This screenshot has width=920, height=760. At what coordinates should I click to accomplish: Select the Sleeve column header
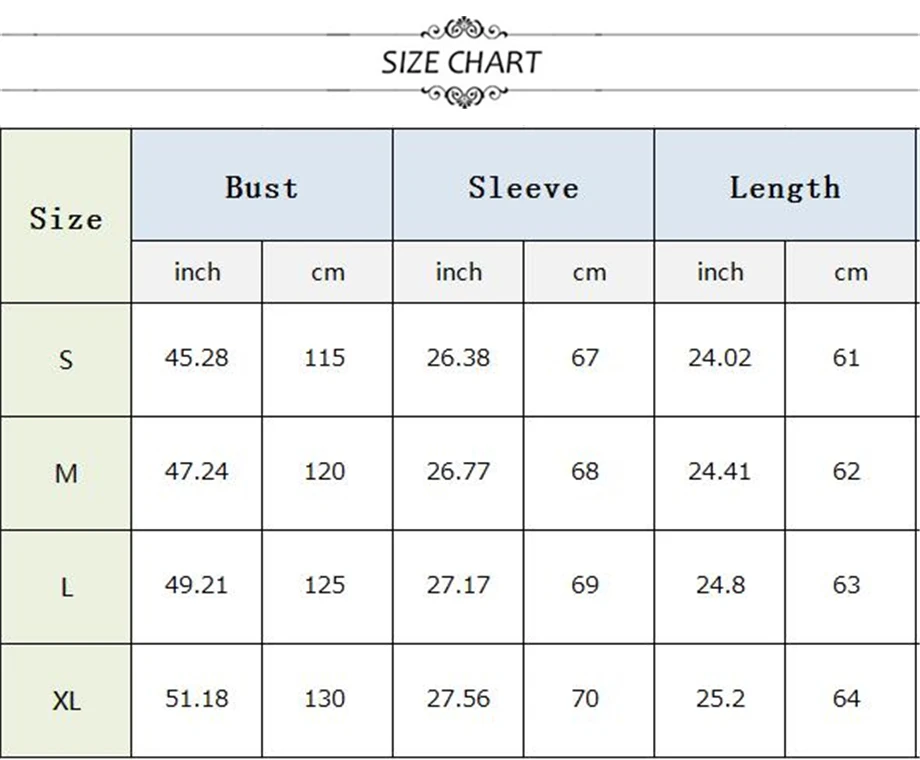pos(523,185)
